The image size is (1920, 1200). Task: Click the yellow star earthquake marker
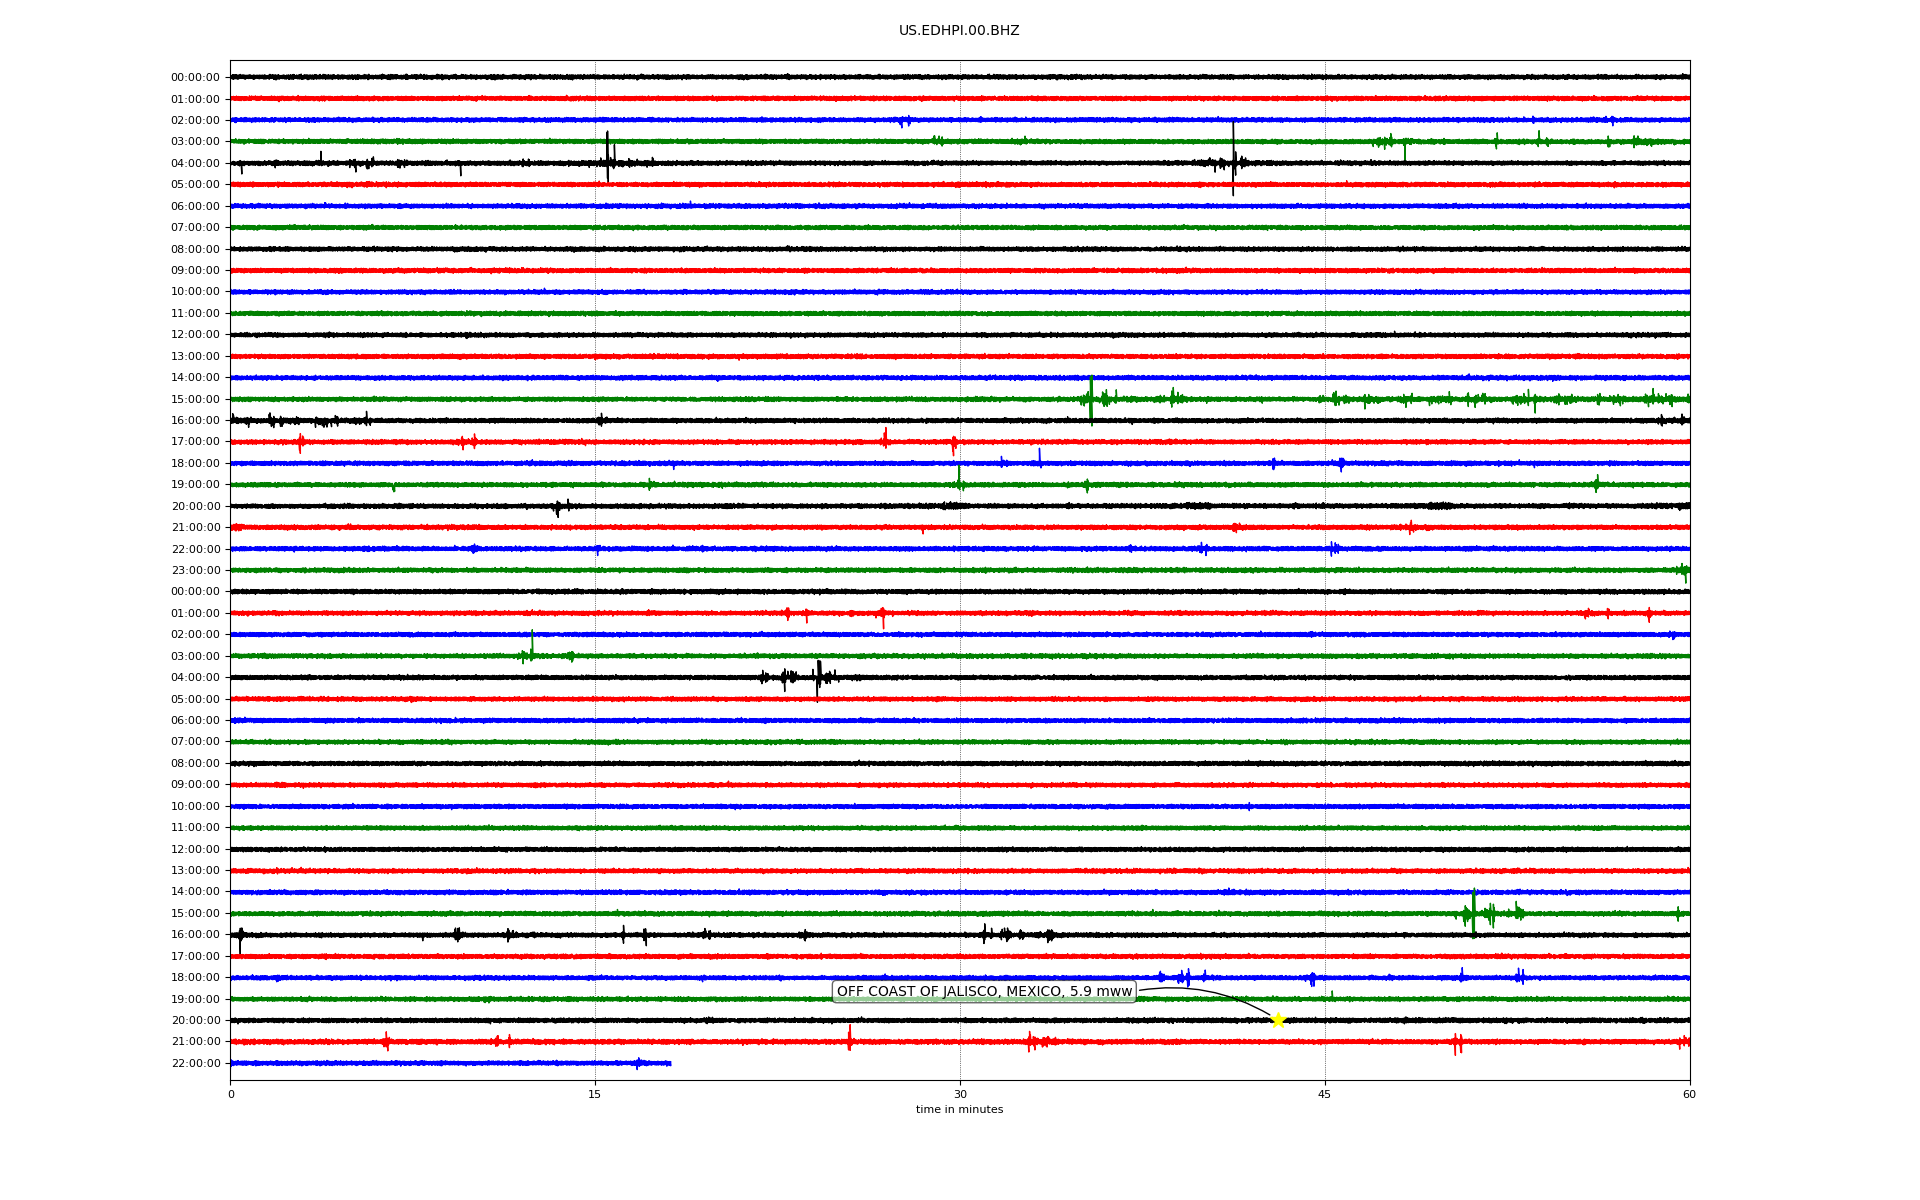click(1277, 1020)
